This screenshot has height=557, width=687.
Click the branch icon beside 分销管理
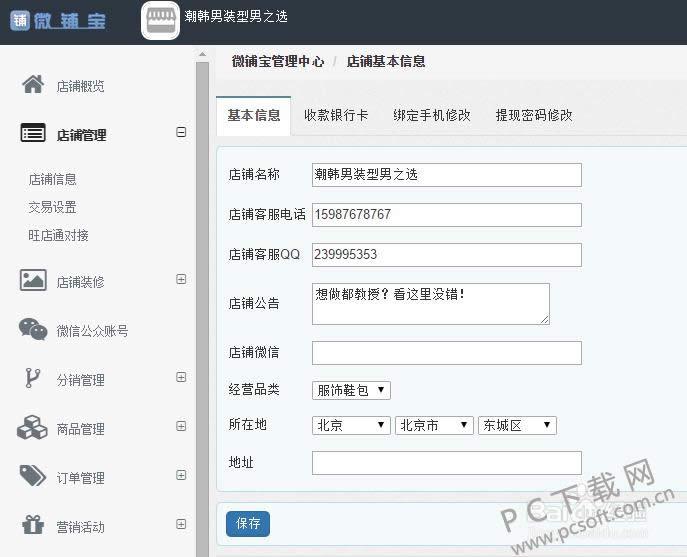(x=33, y=379)
